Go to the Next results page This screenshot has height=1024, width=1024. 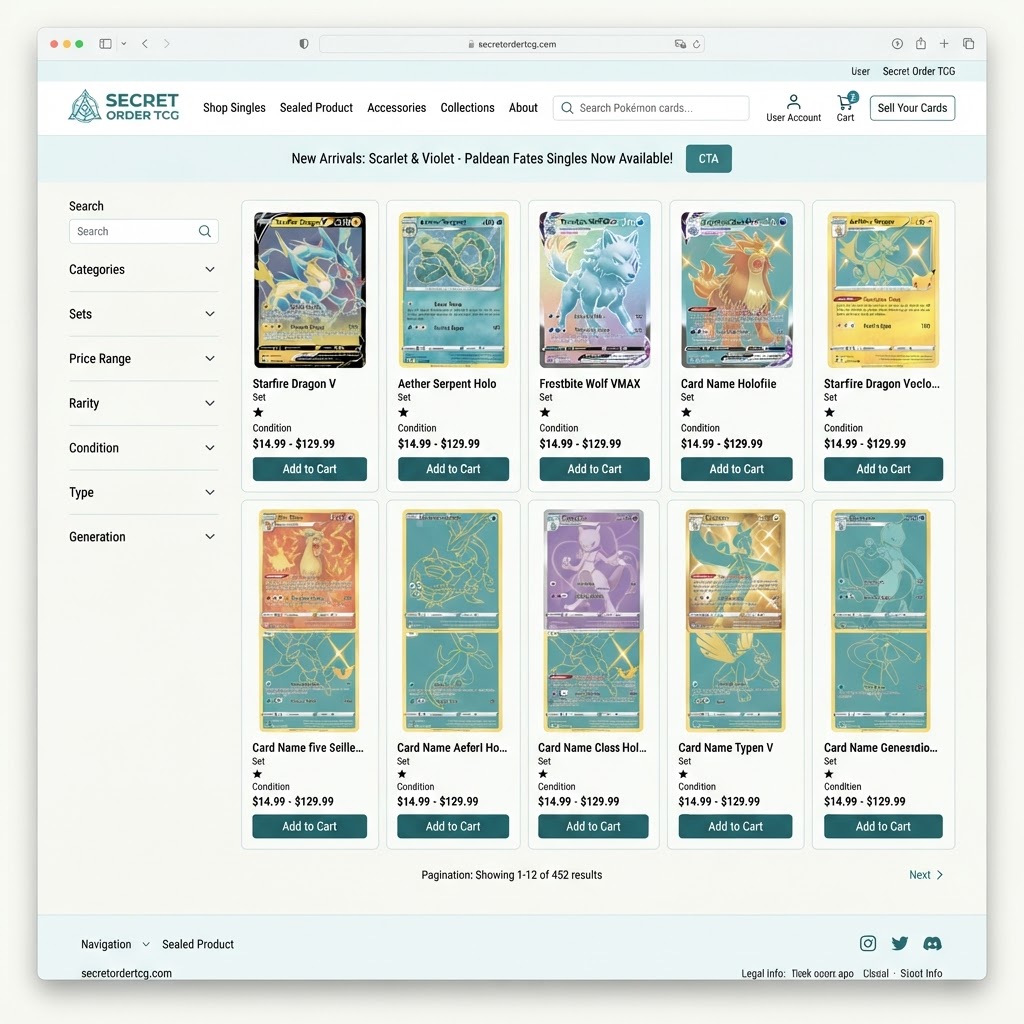[926, 875]
